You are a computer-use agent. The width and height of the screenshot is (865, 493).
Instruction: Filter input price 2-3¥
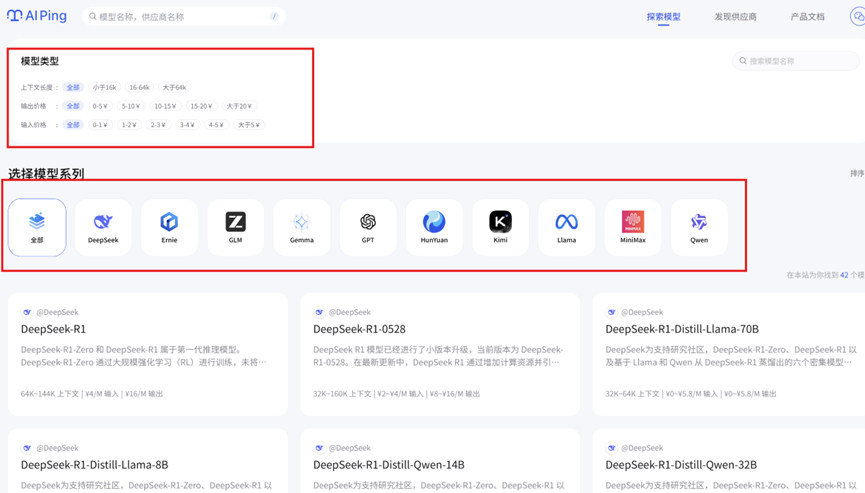pos(158,125)
